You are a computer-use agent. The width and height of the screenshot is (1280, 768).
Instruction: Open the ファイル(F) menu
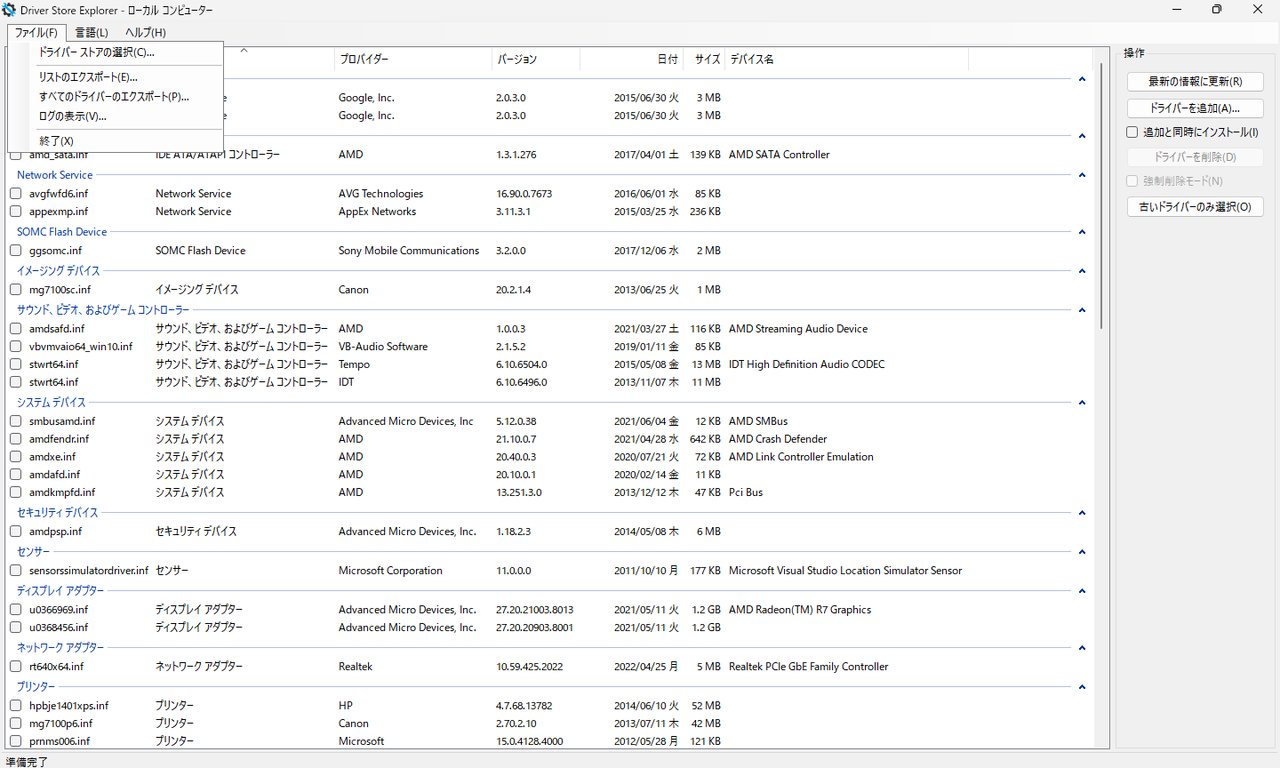click(x=36, y=33)
